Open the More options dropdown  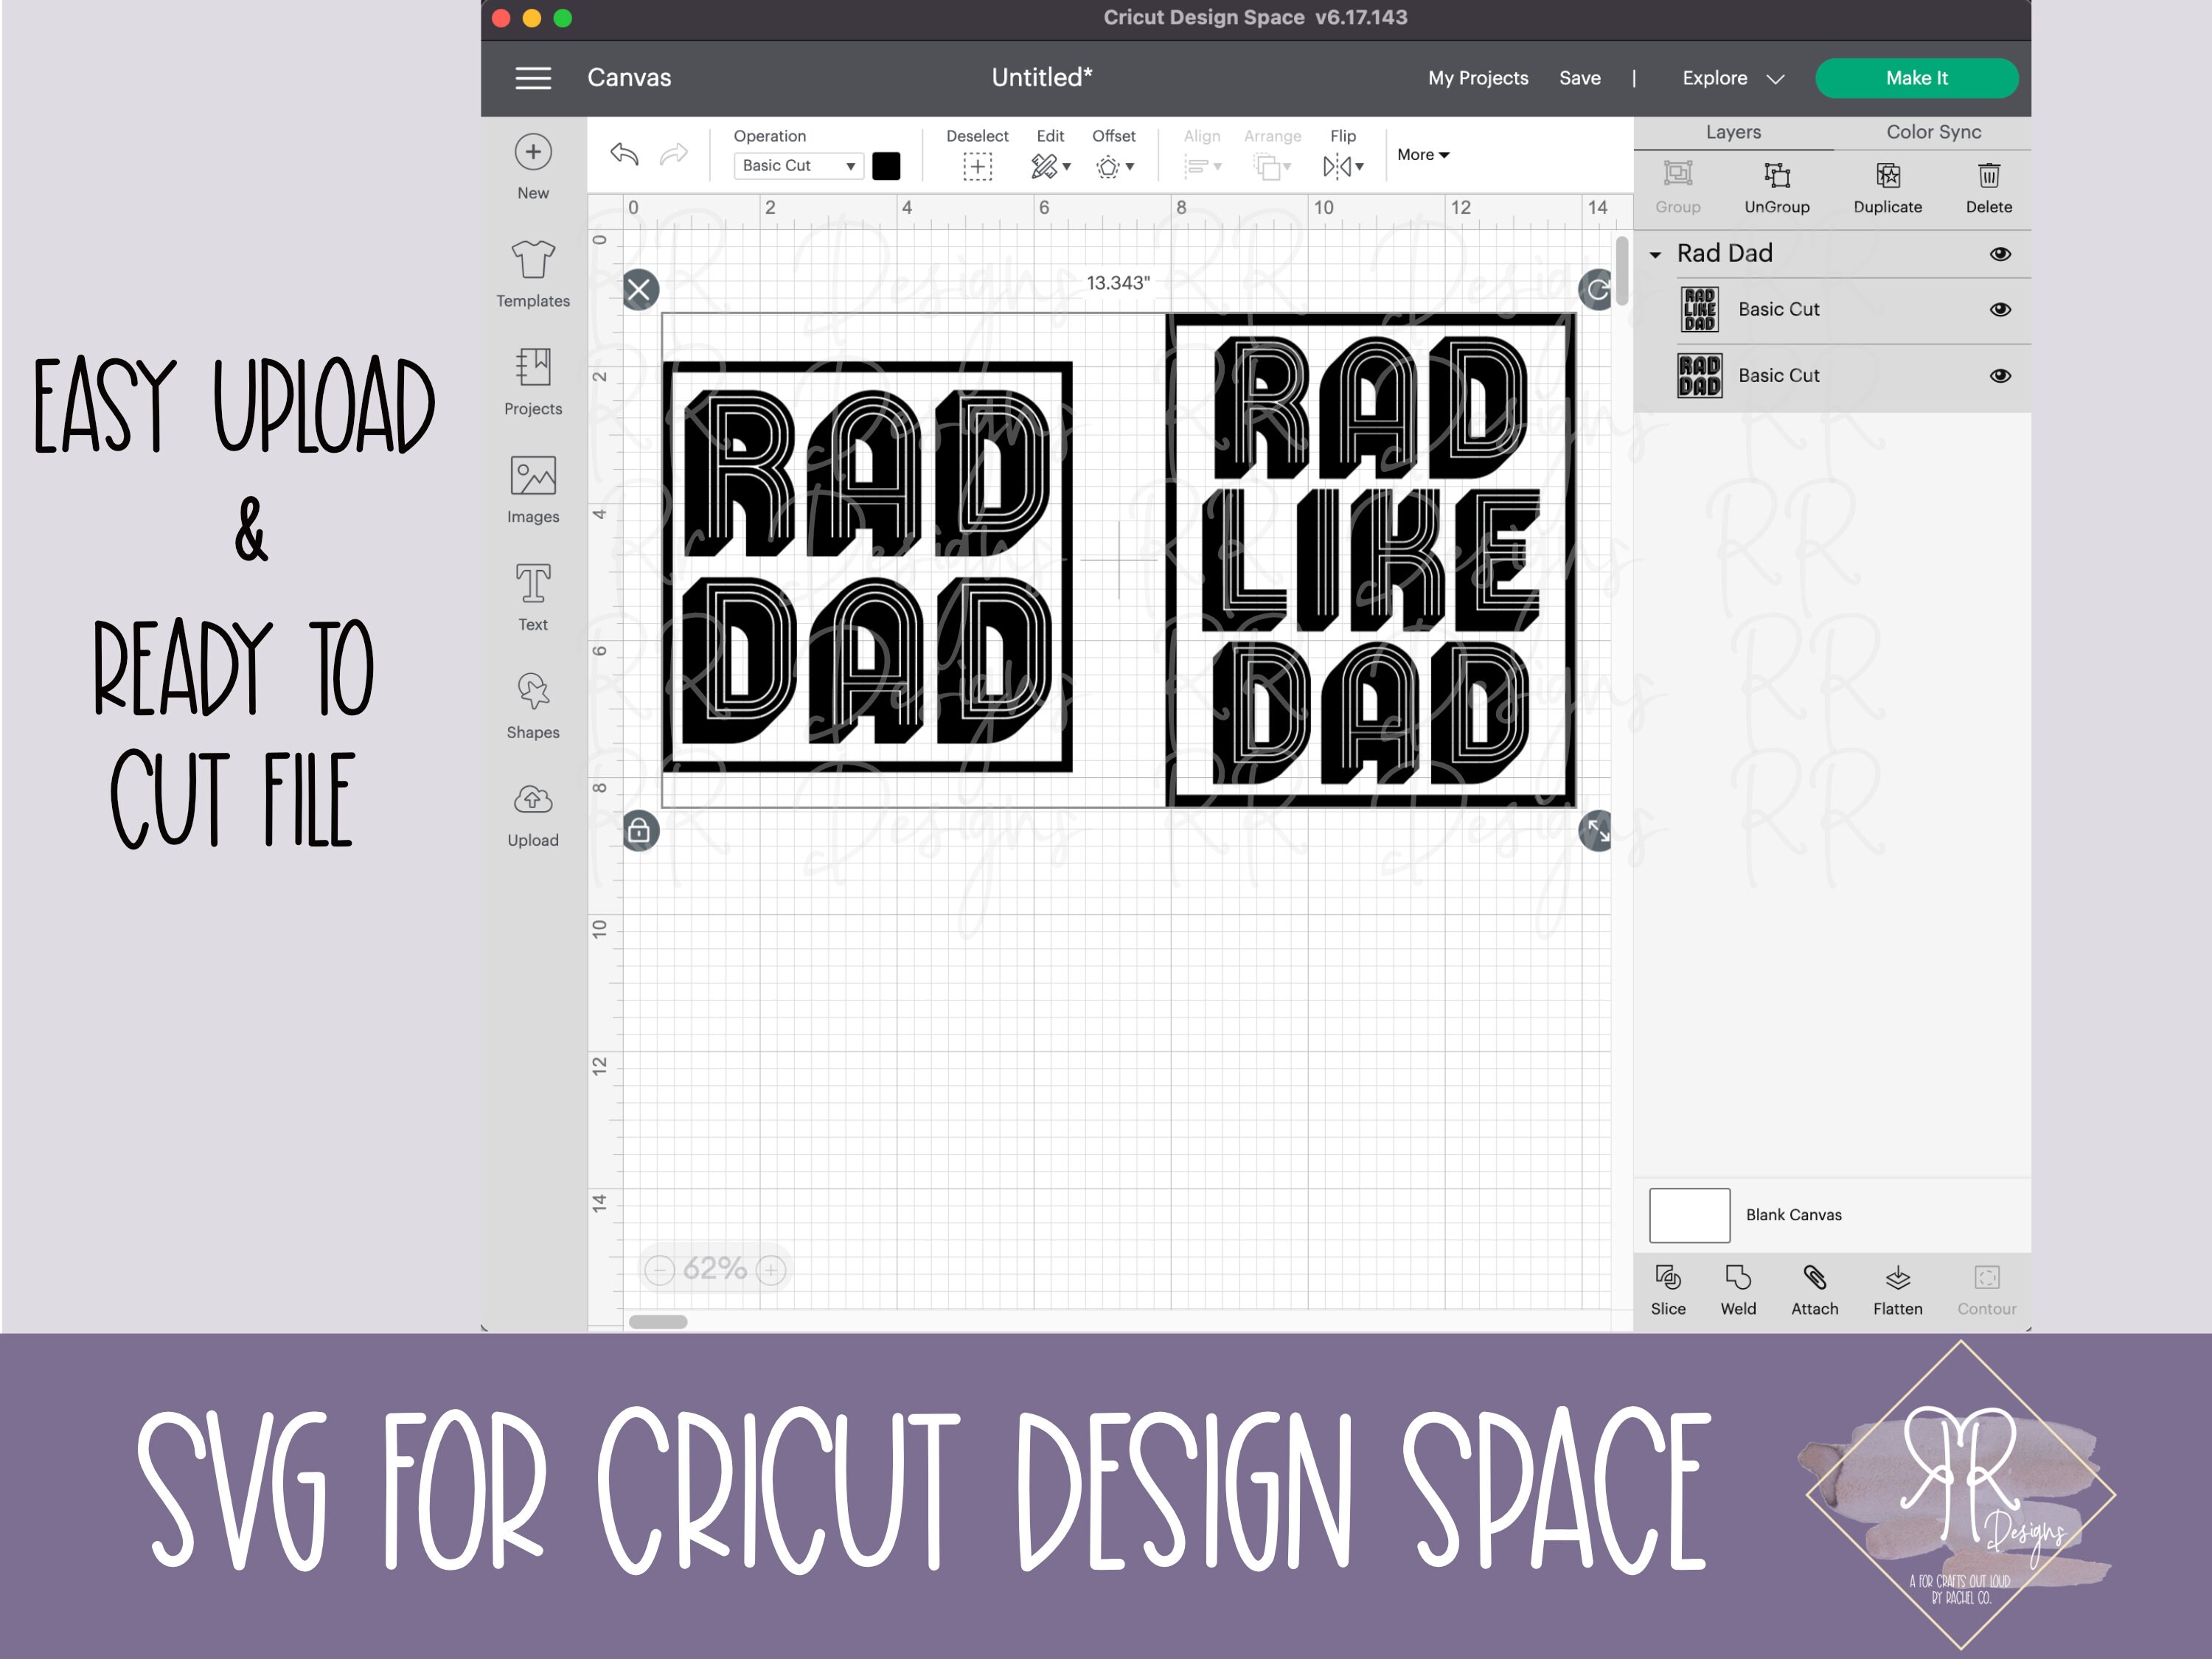(1422, 154)
